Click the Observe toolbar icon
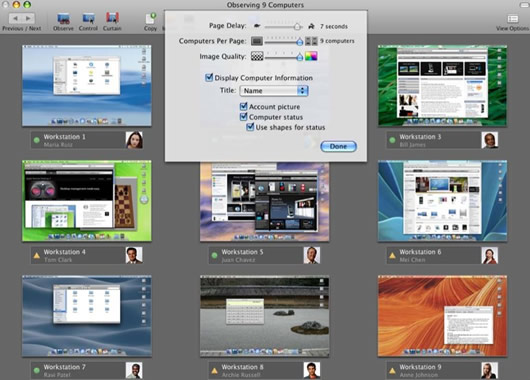The image size is (530, 380). pyautogui.click(x=64, y=18)
